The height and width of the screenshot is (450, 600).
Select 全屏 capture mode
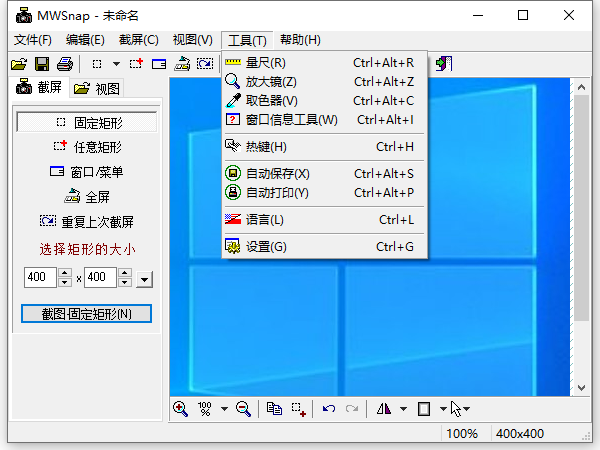click(87, 197)
